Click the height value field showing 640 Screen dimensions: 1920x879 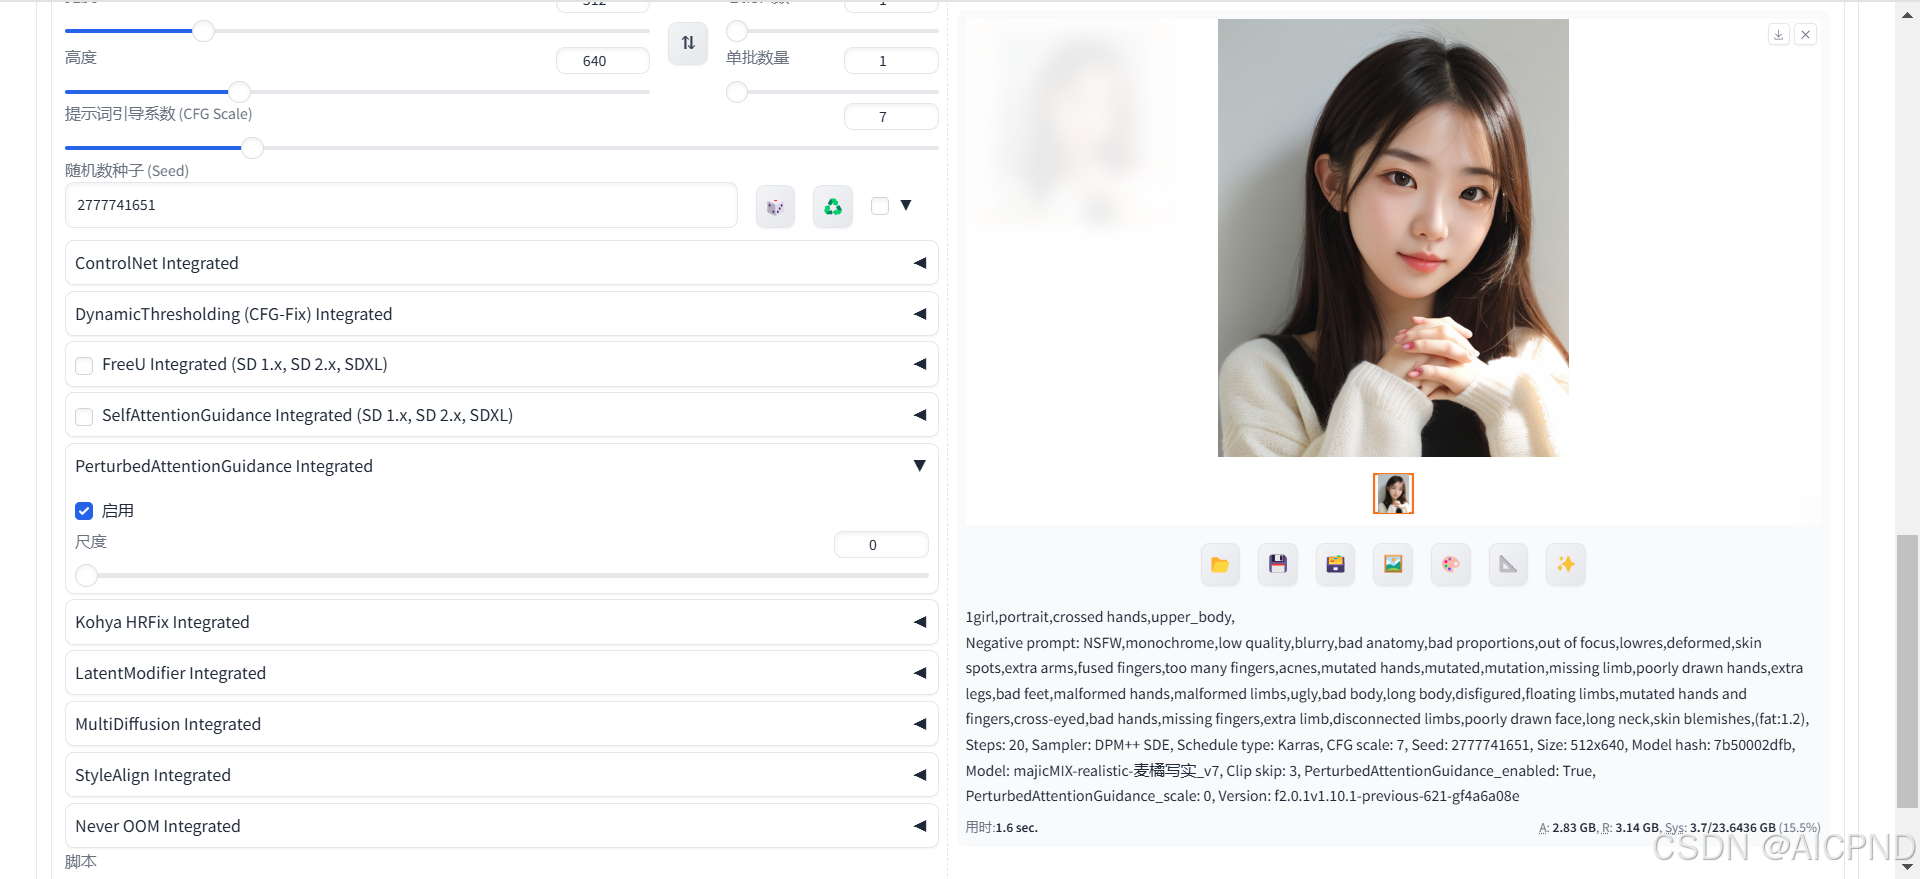(603, 61)
